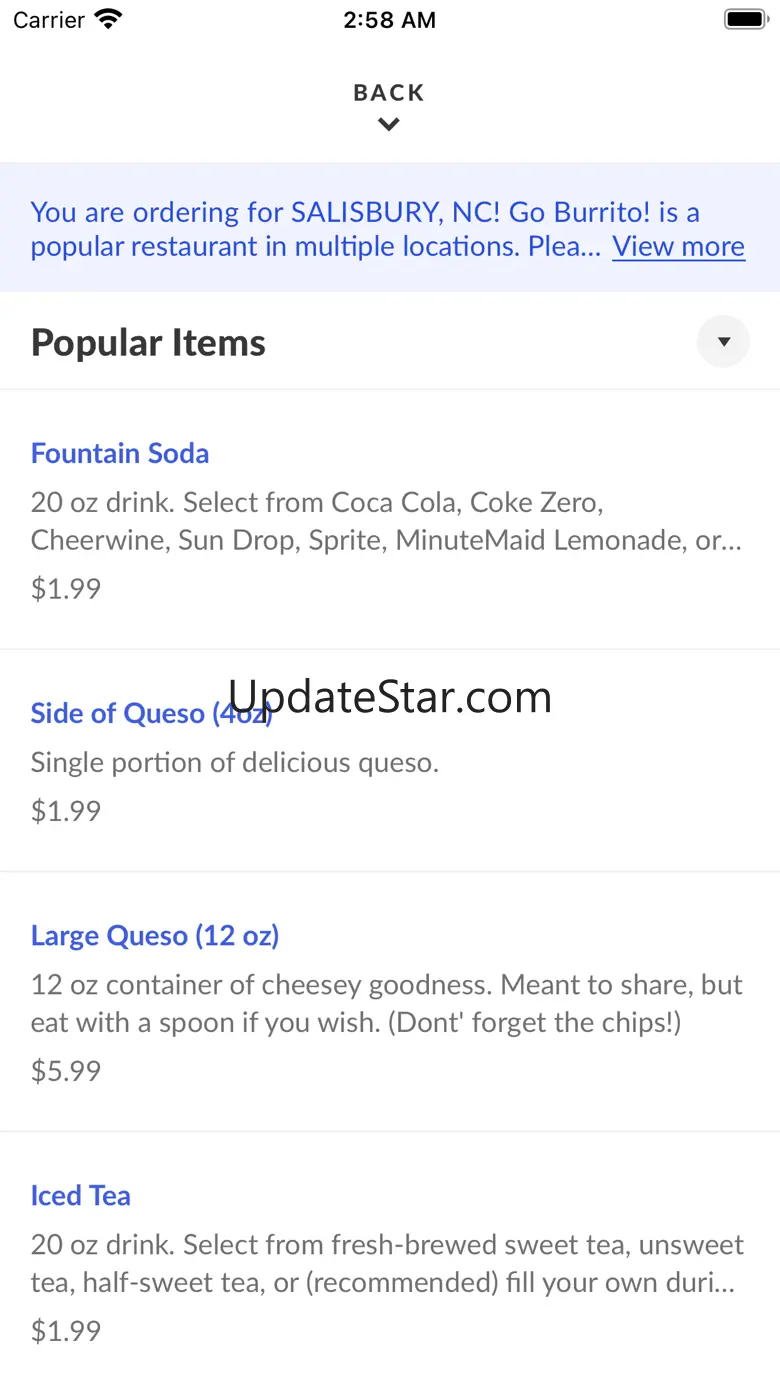The width and height of the screenshot is (780, 1387).
Task: Tap the $5.99 Large Queso price
Action: coord(66,1071)
